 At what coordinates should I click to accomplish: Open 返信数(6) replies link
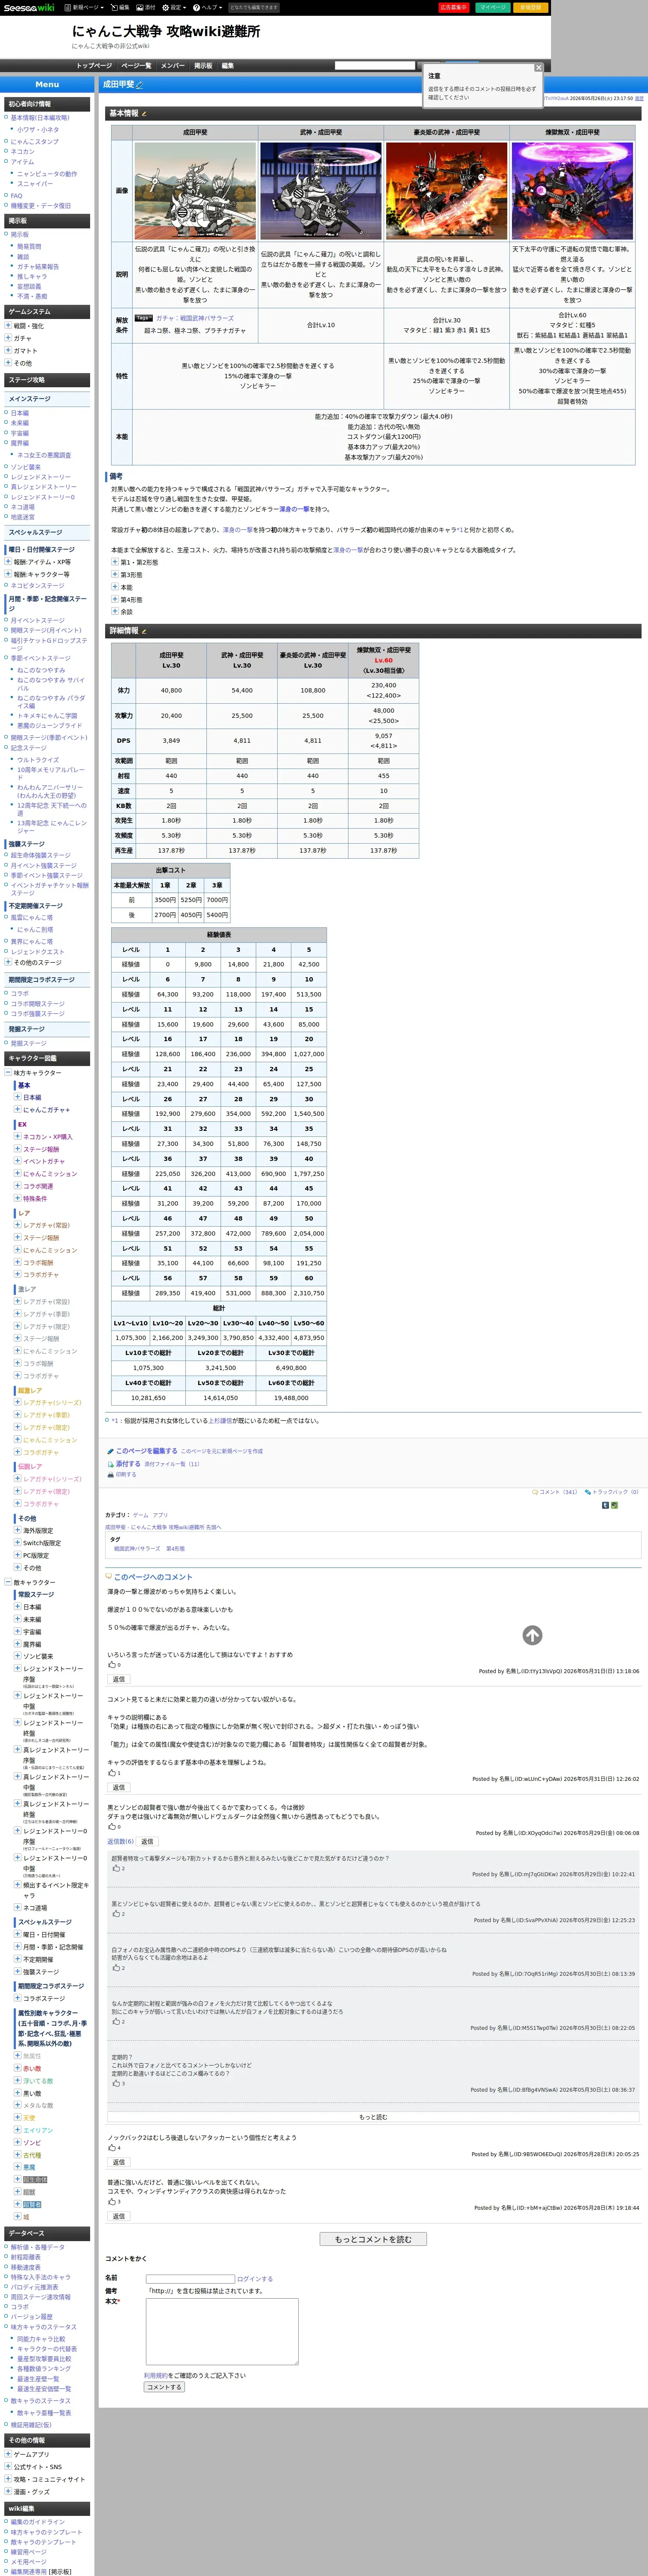coord(120,1841)
